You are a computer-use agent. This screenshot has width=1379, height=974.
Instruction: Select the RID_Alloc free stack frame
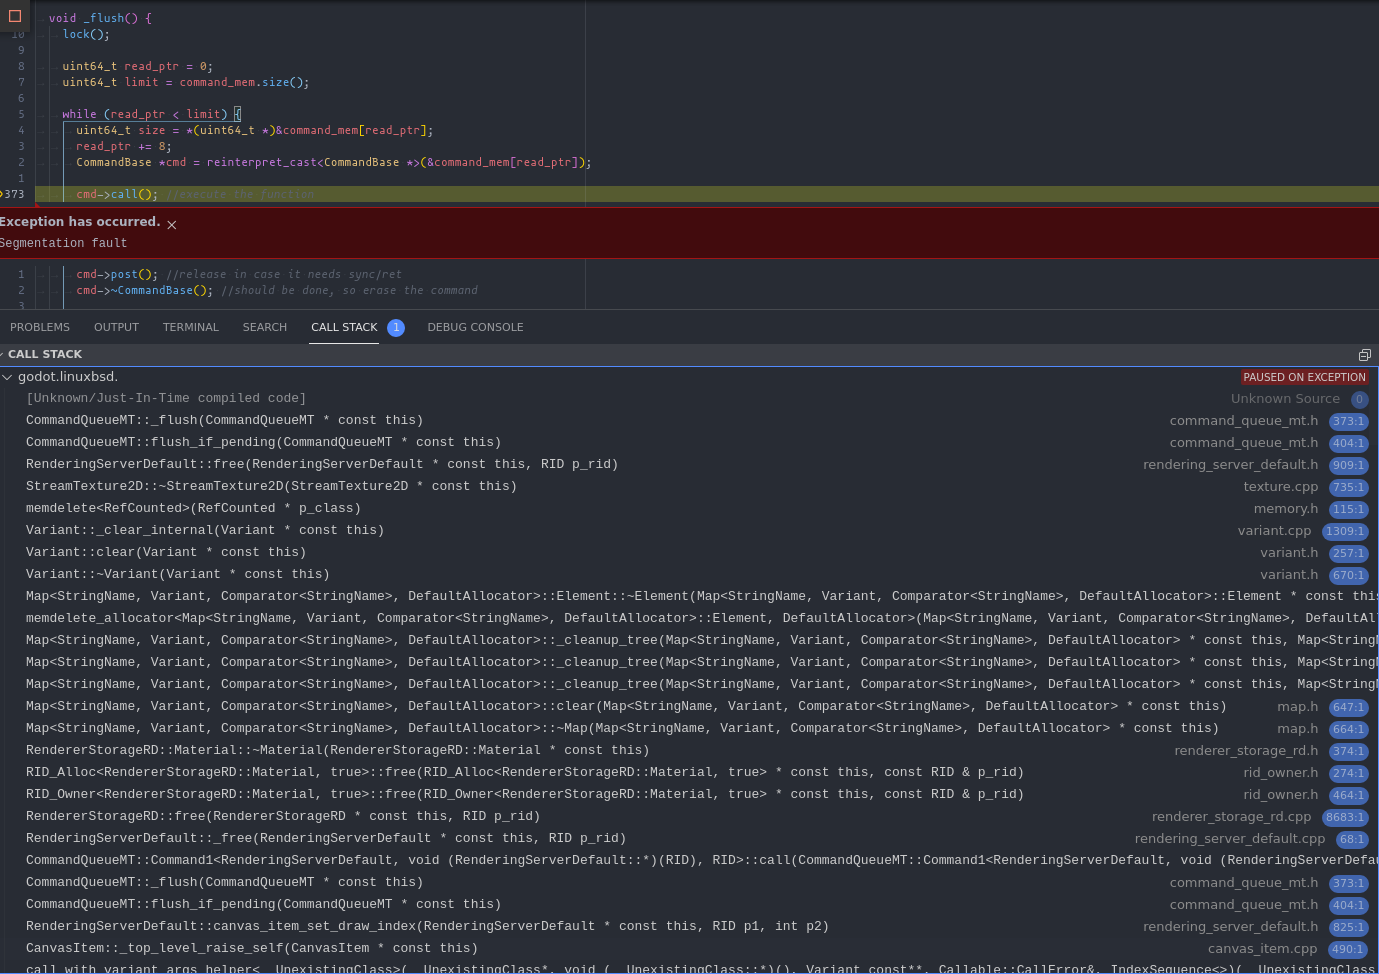pyautogui.click(x=689, y=773)
